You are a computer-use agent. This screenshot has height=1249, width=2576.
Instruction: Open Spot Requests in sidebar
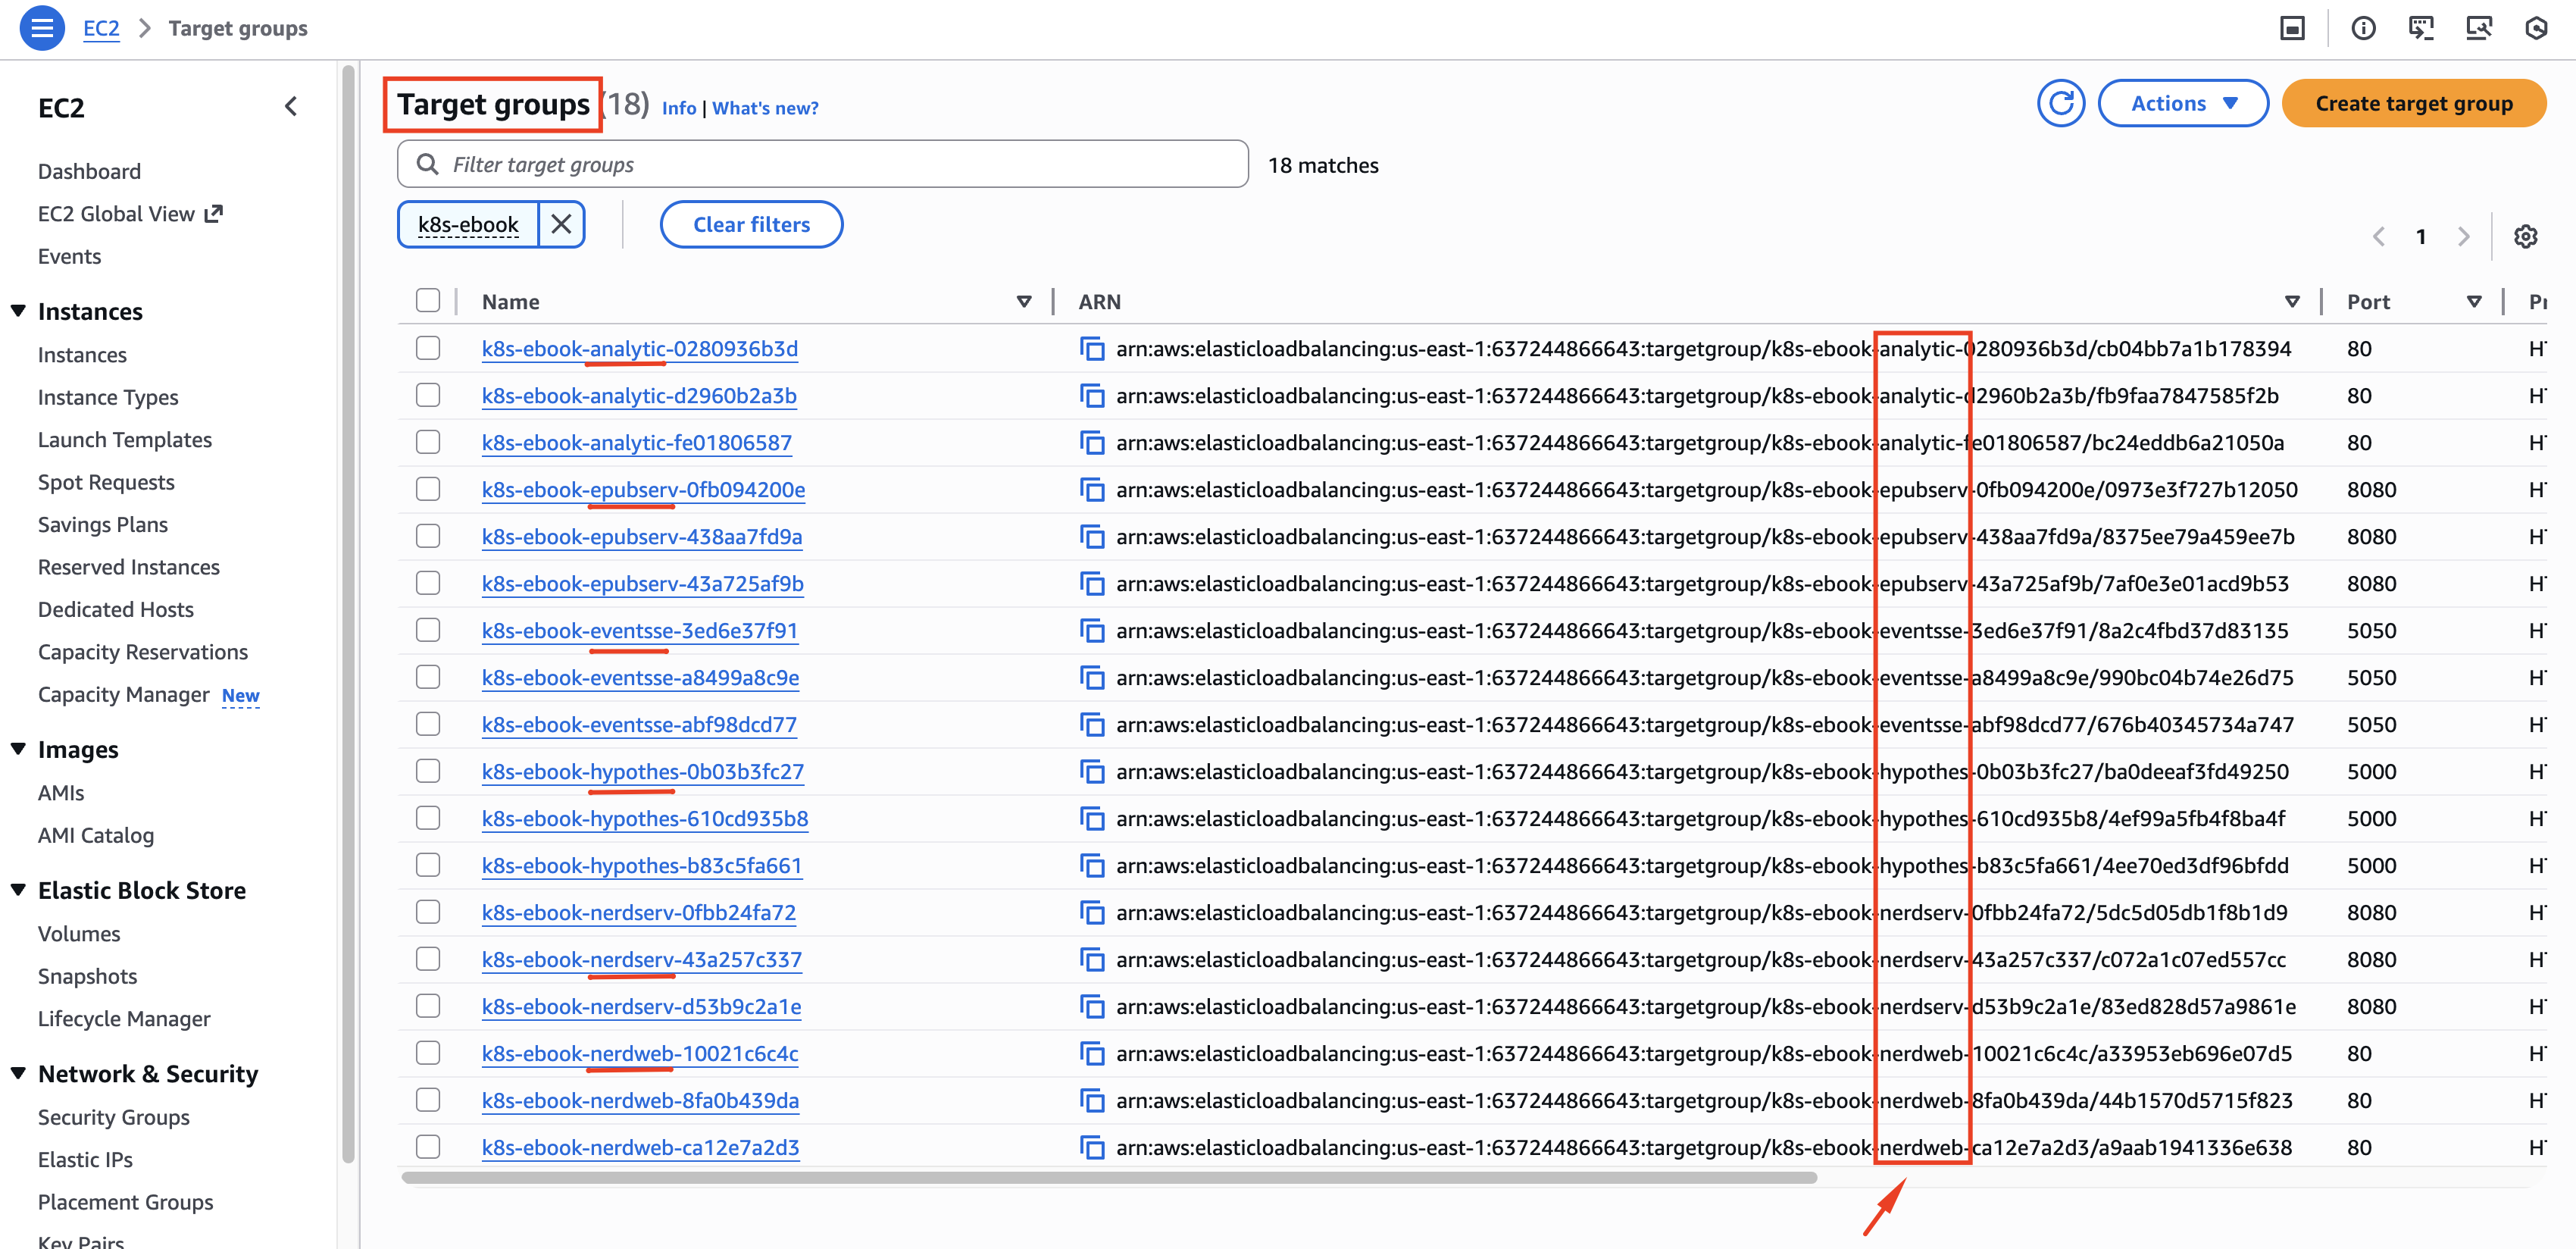pyautogui.click(x=106, y=482)
